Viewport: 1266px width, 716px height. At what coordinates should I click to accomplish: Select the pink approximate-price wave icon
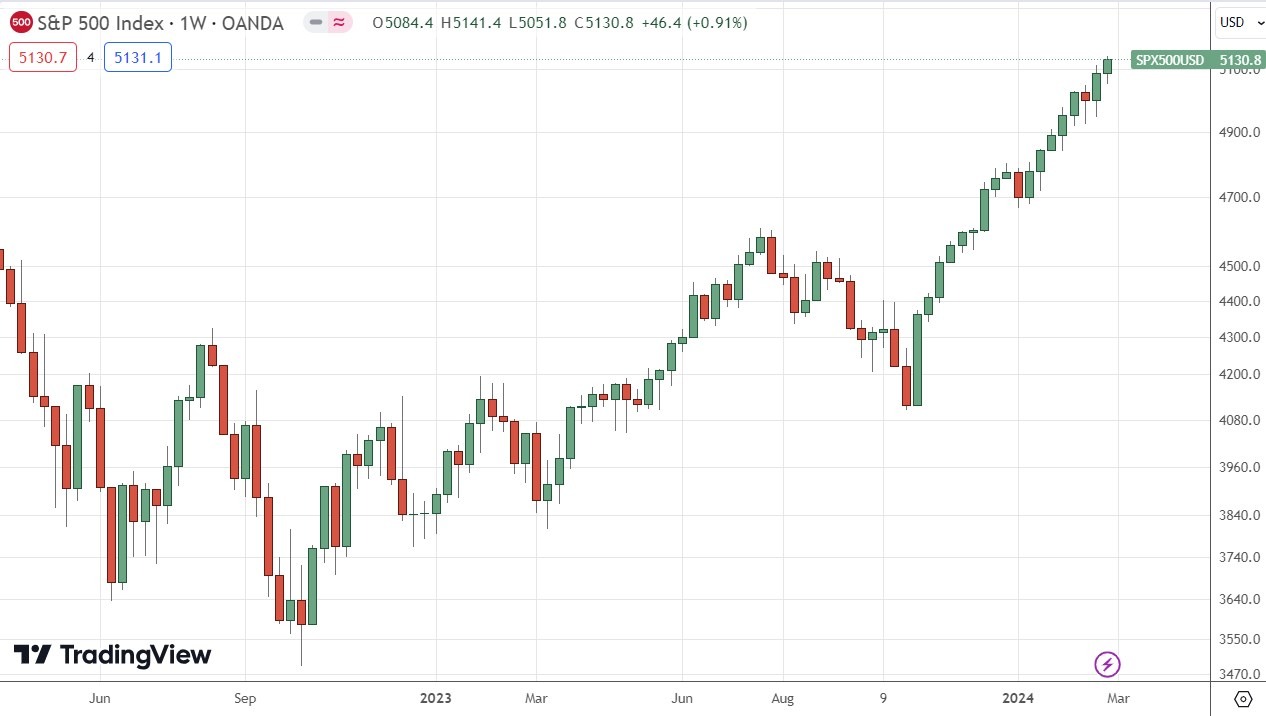(337, 22)
